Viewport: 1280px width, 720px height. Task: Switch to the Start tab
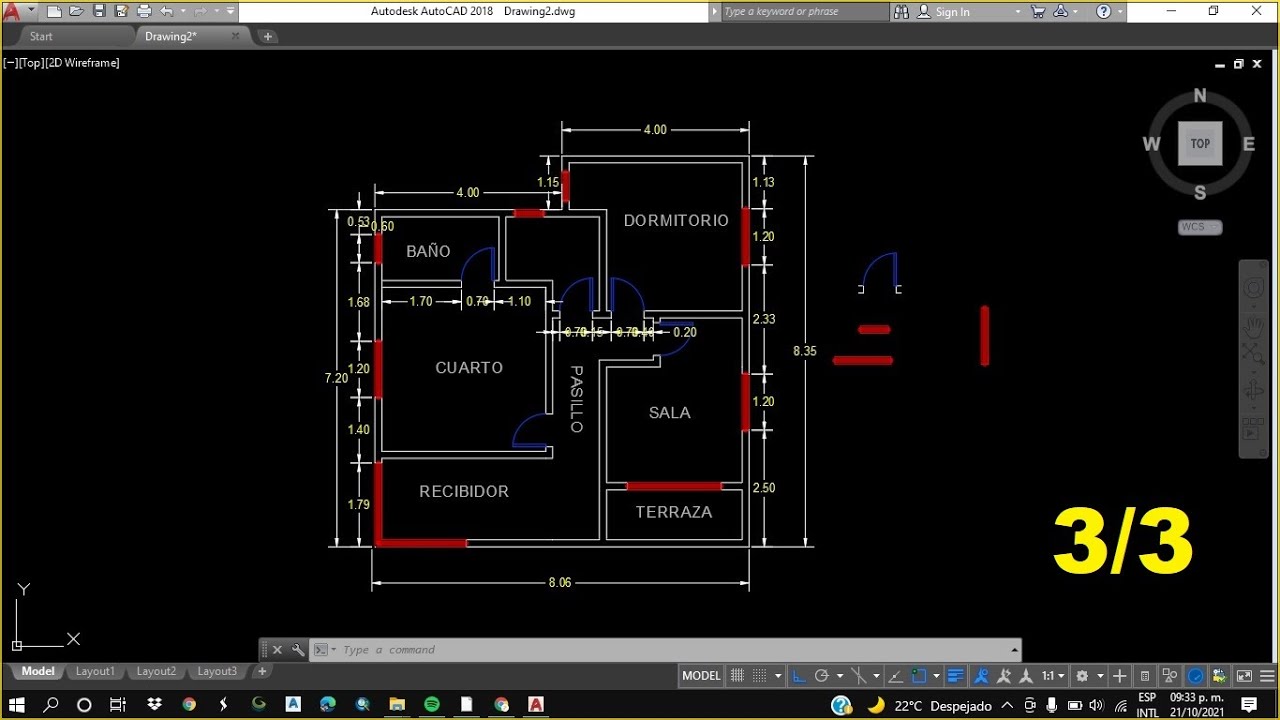click(41, 36)
